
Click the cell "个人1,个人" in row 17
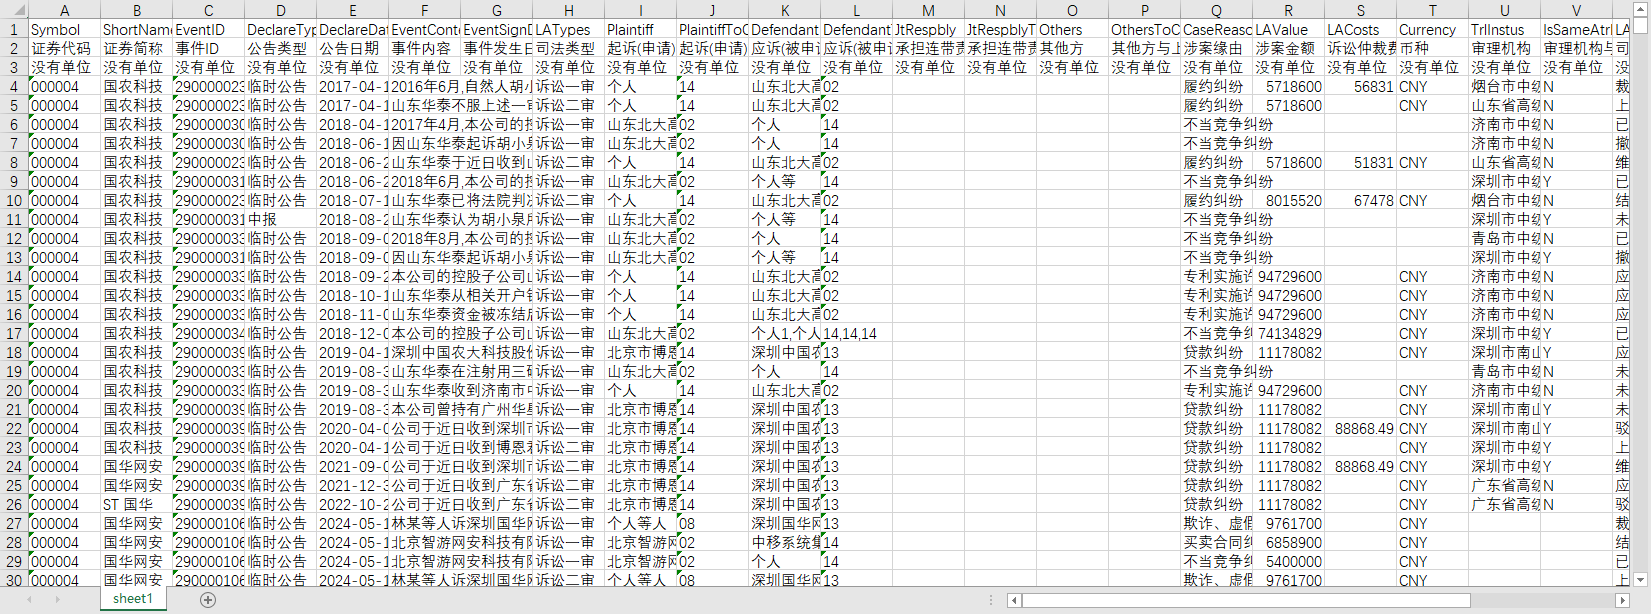pyautogui.click(x=784, y=334)
